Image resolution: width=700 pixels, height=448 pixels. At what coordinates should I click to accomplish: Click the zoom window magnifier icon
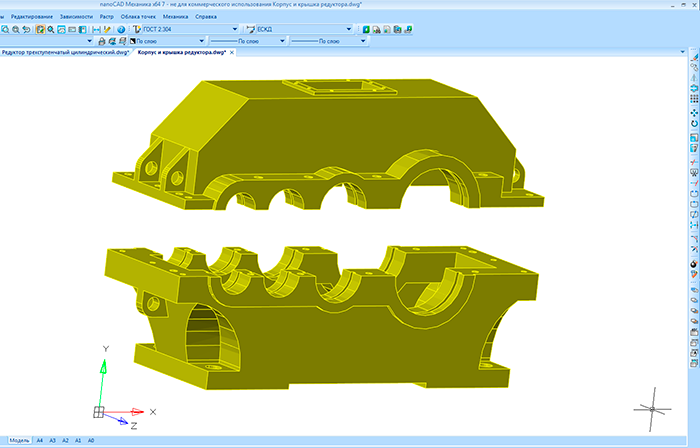tap(5, 29)
